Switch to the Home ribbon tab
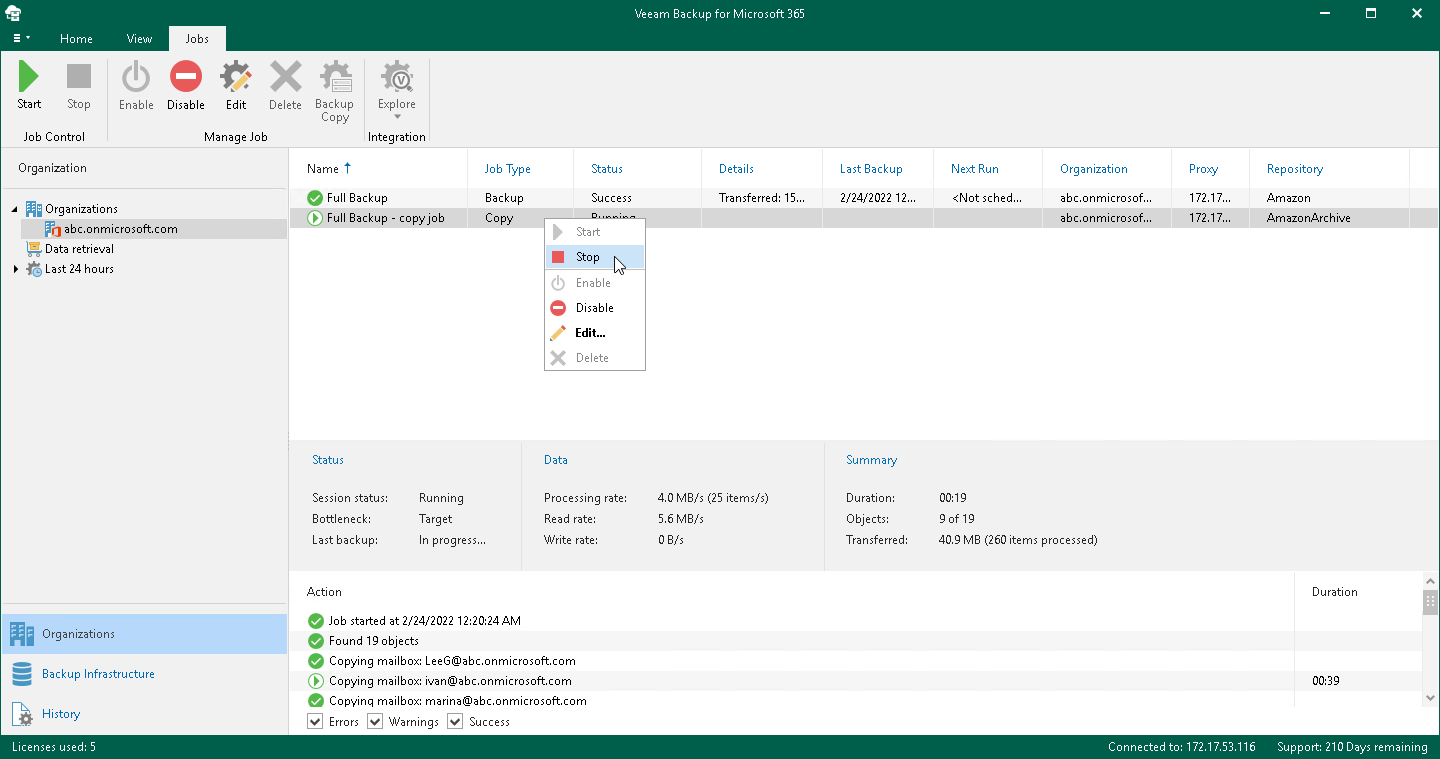The width and height of the screenshot is (1440, 759). pyautogui.click(x=76, y=39)
